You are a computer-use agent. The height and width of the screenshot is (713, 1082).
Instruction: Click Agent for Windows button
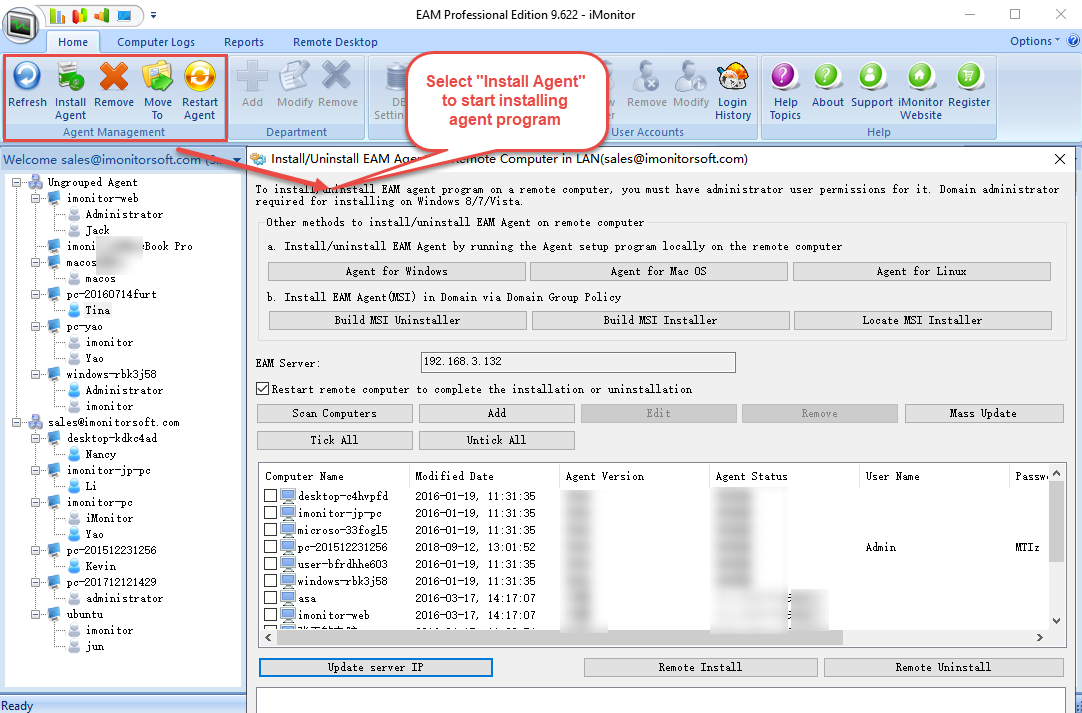click(397, 271)
